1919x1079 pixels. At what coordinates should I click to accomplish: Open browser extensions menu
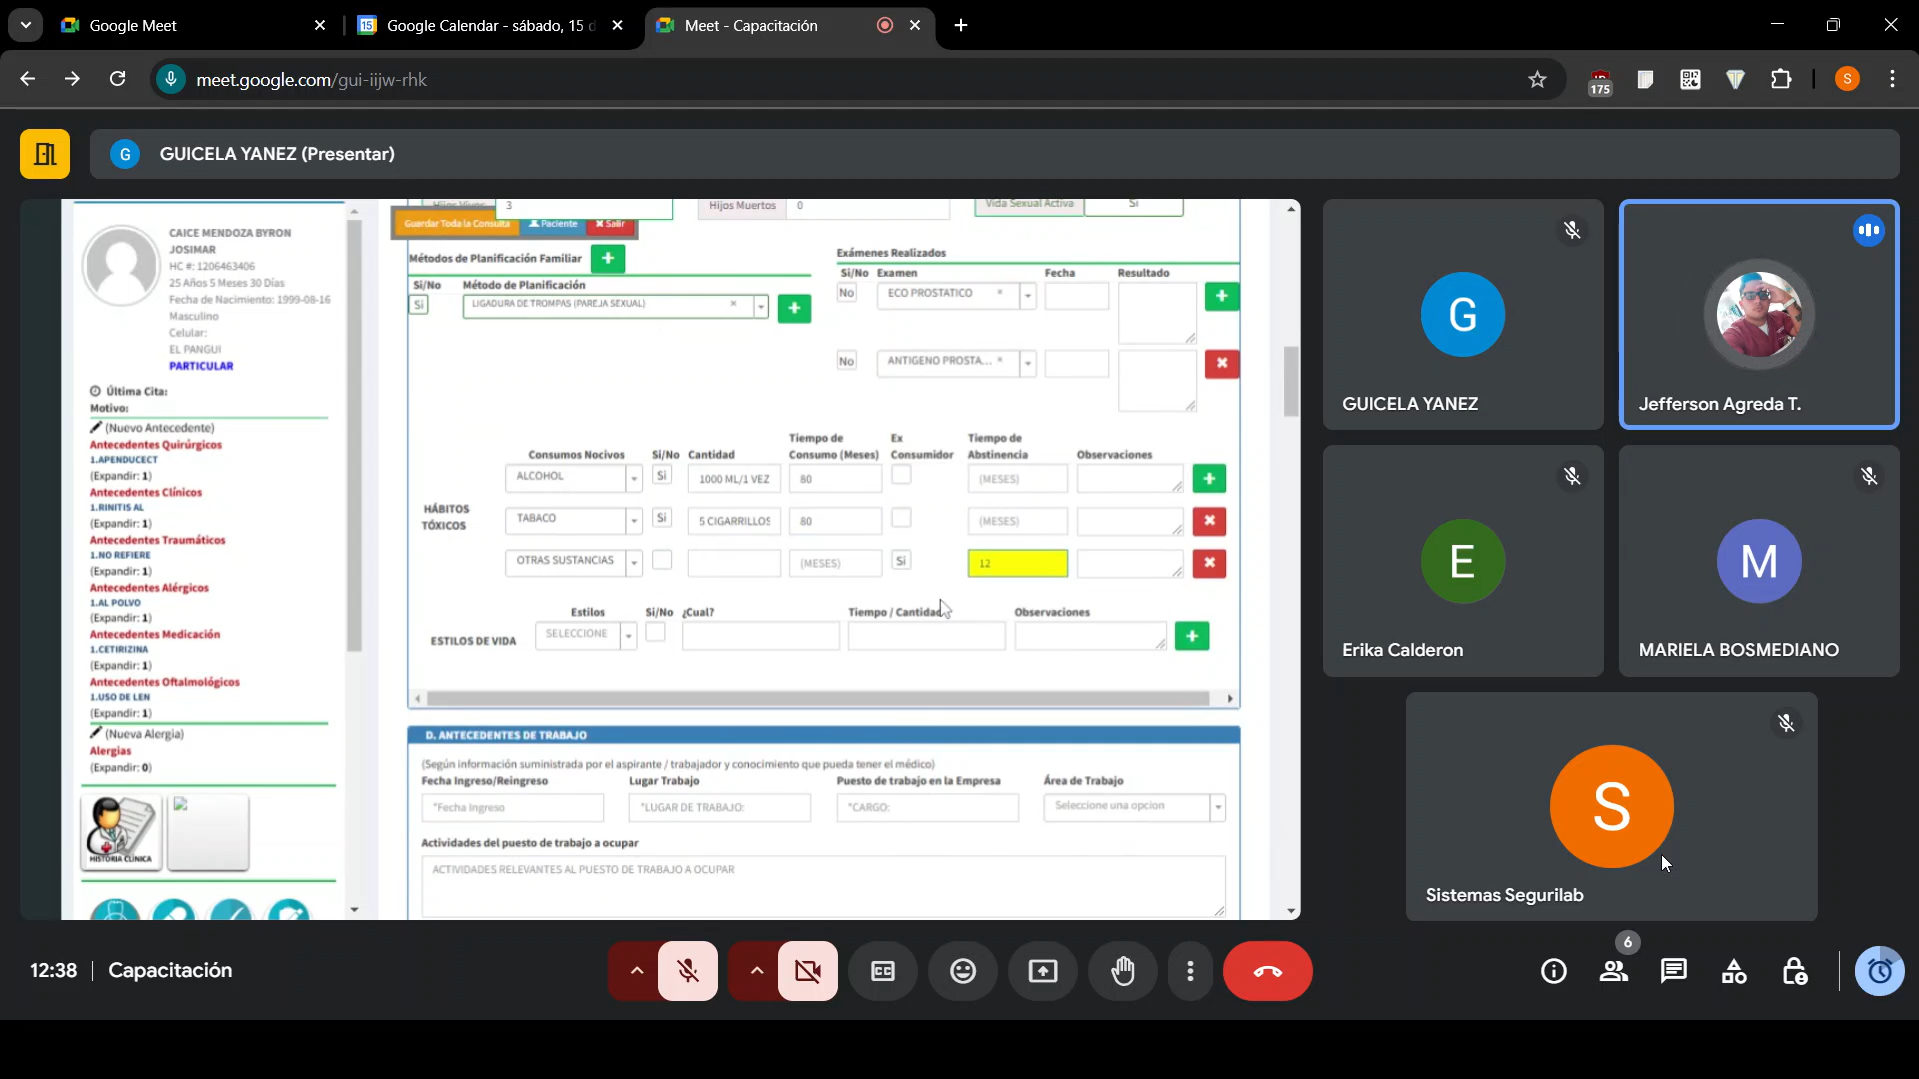[x=1781, y=79]
